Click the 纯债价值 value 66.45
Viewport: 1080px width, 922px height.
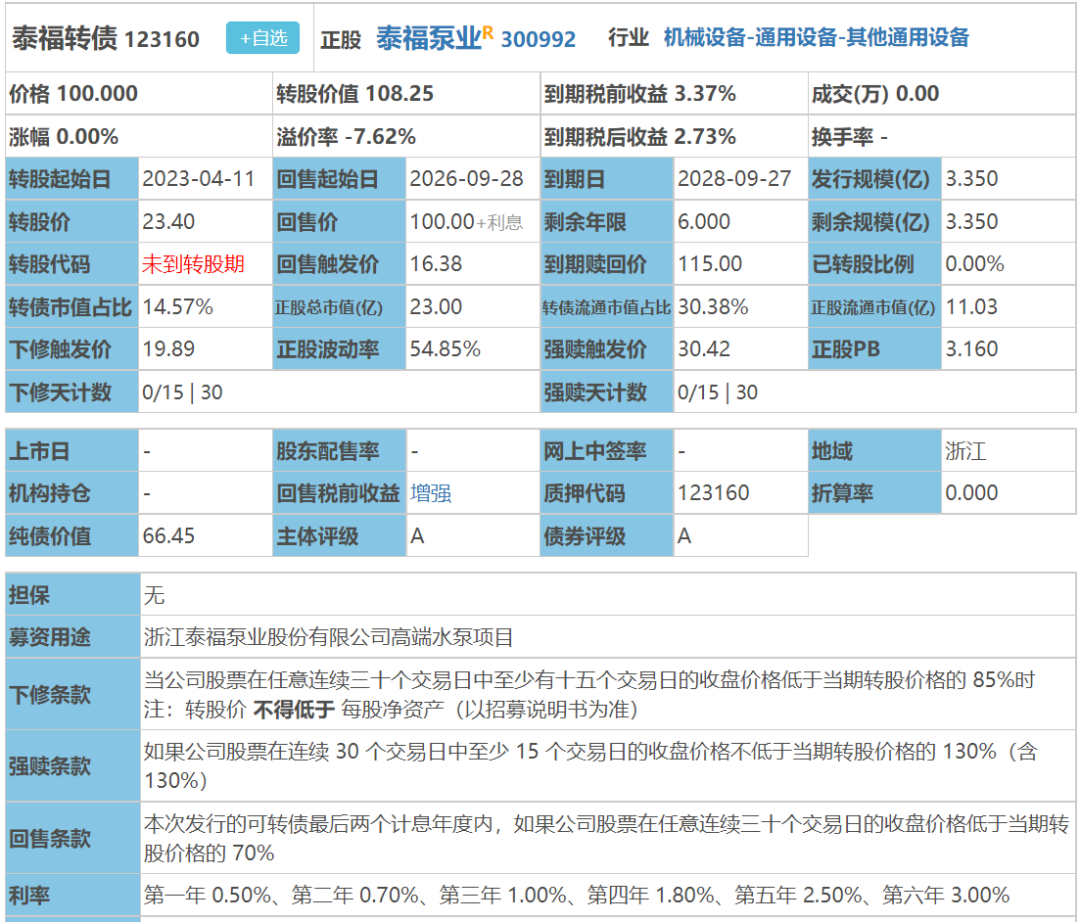168,536
